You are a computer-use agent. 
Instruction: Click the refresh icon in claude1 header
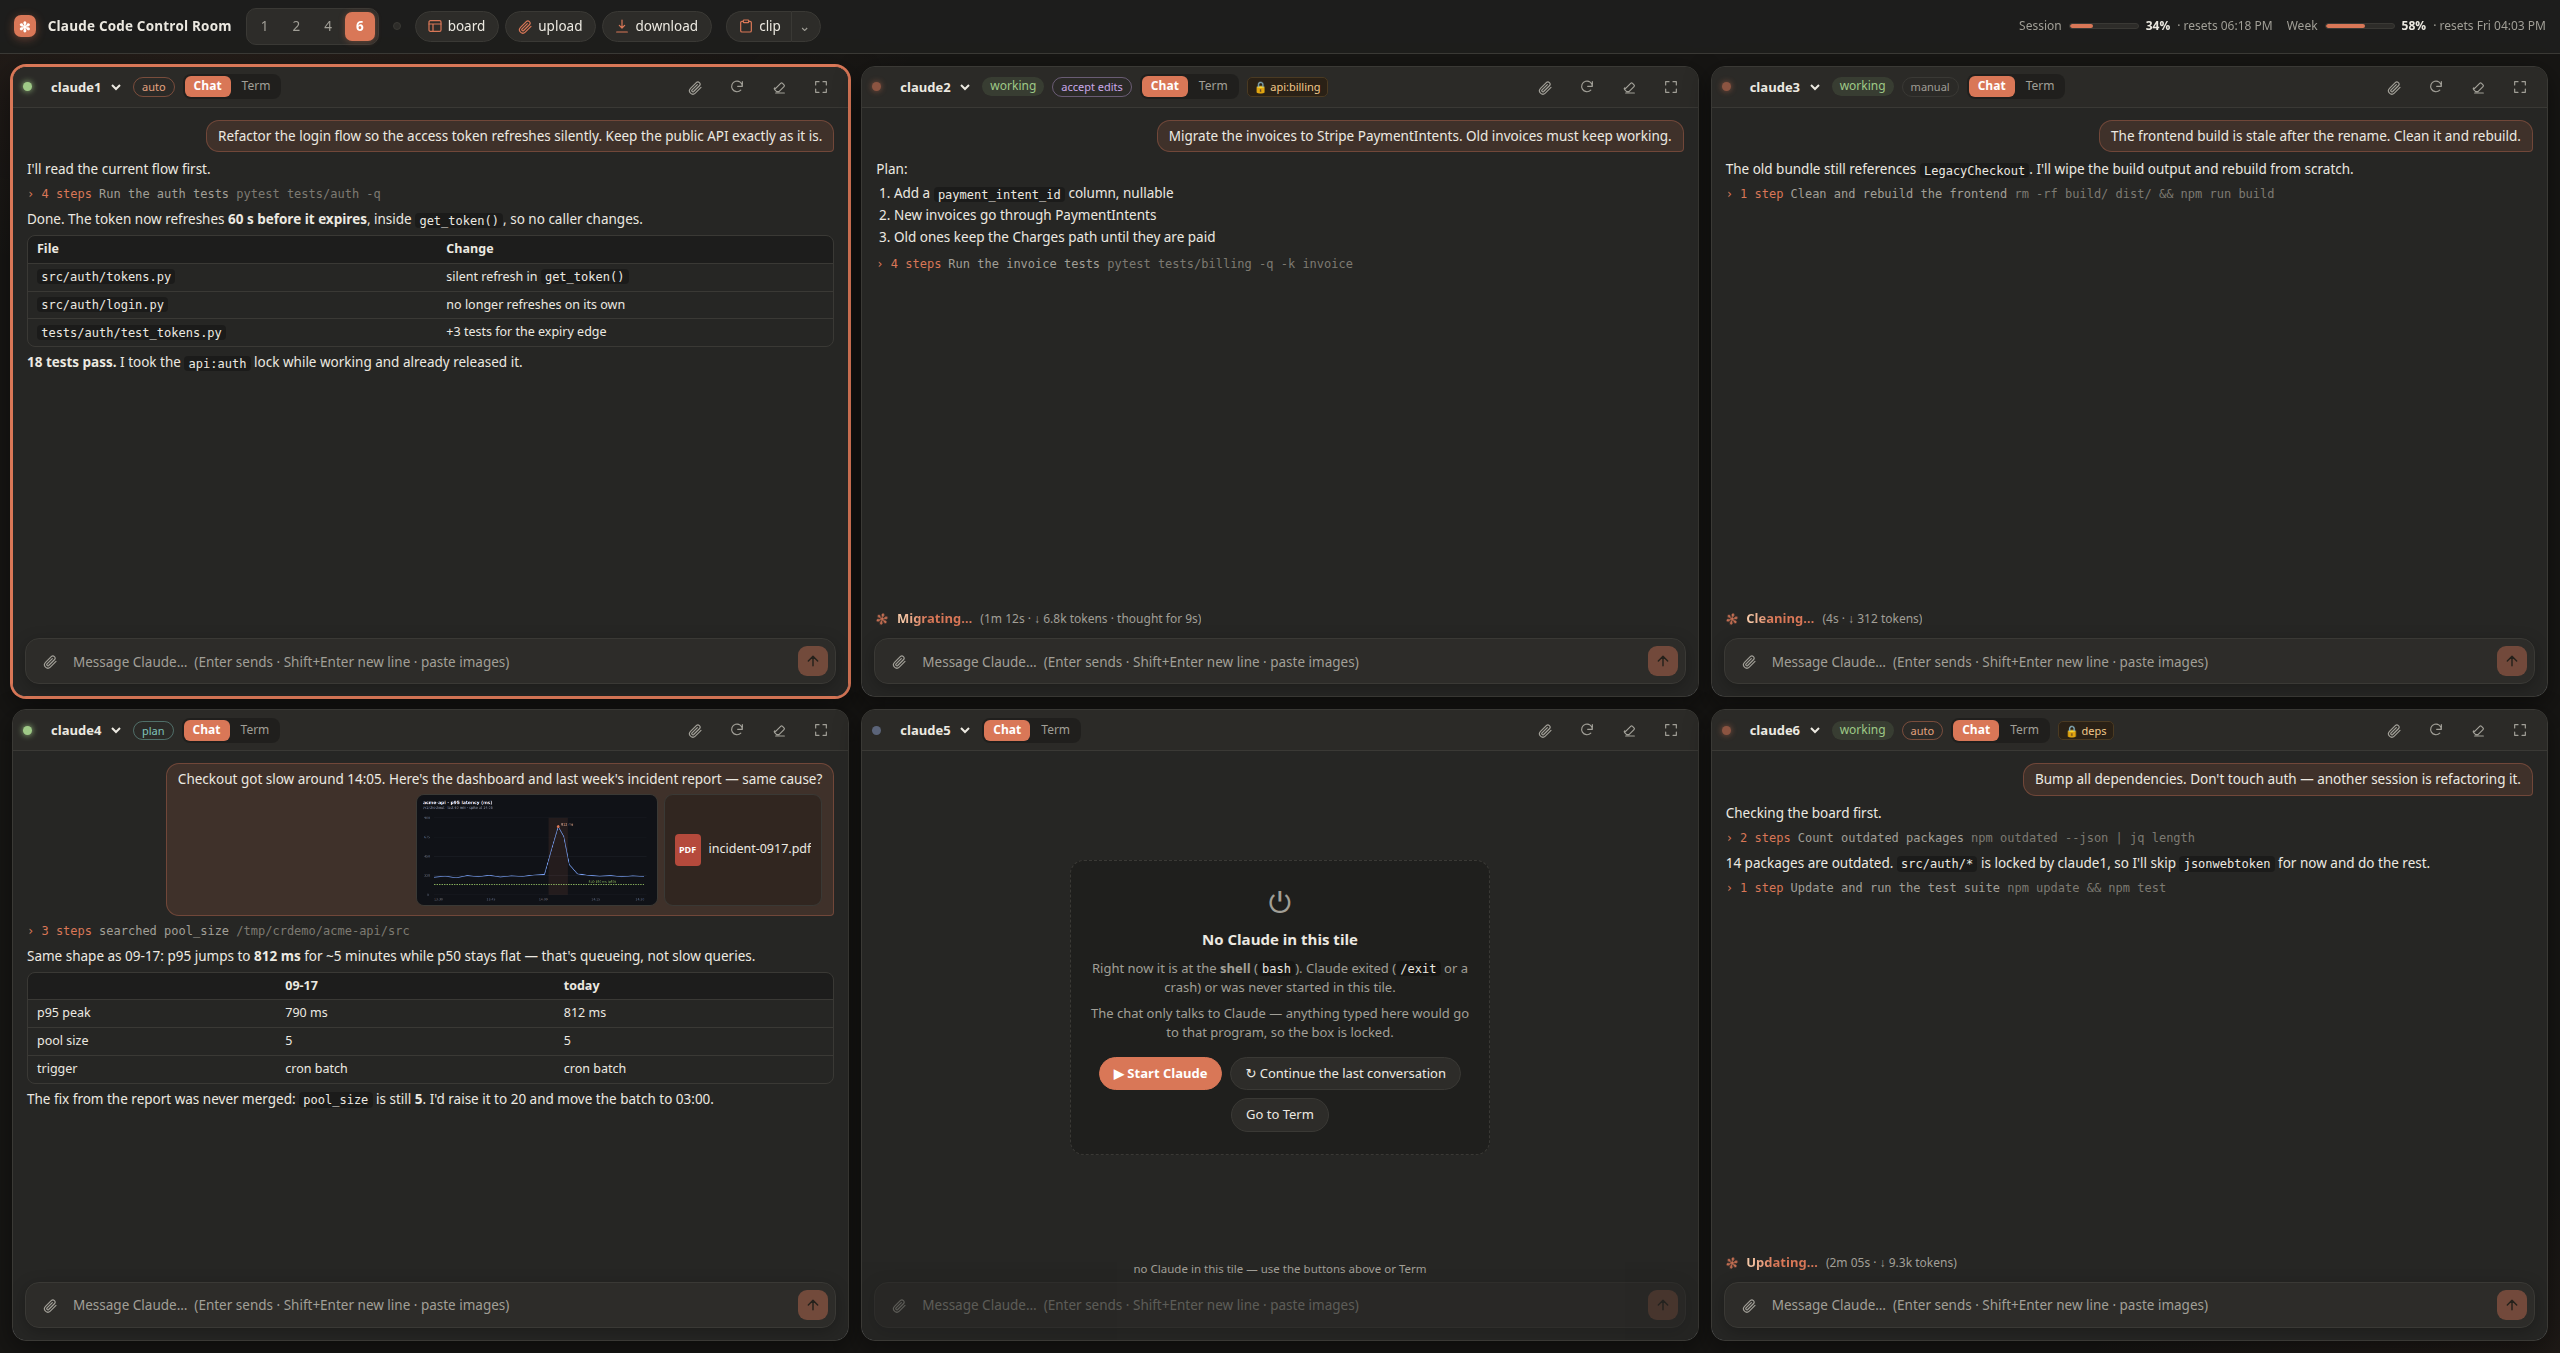pyautogui.click(x=737, y=87)
